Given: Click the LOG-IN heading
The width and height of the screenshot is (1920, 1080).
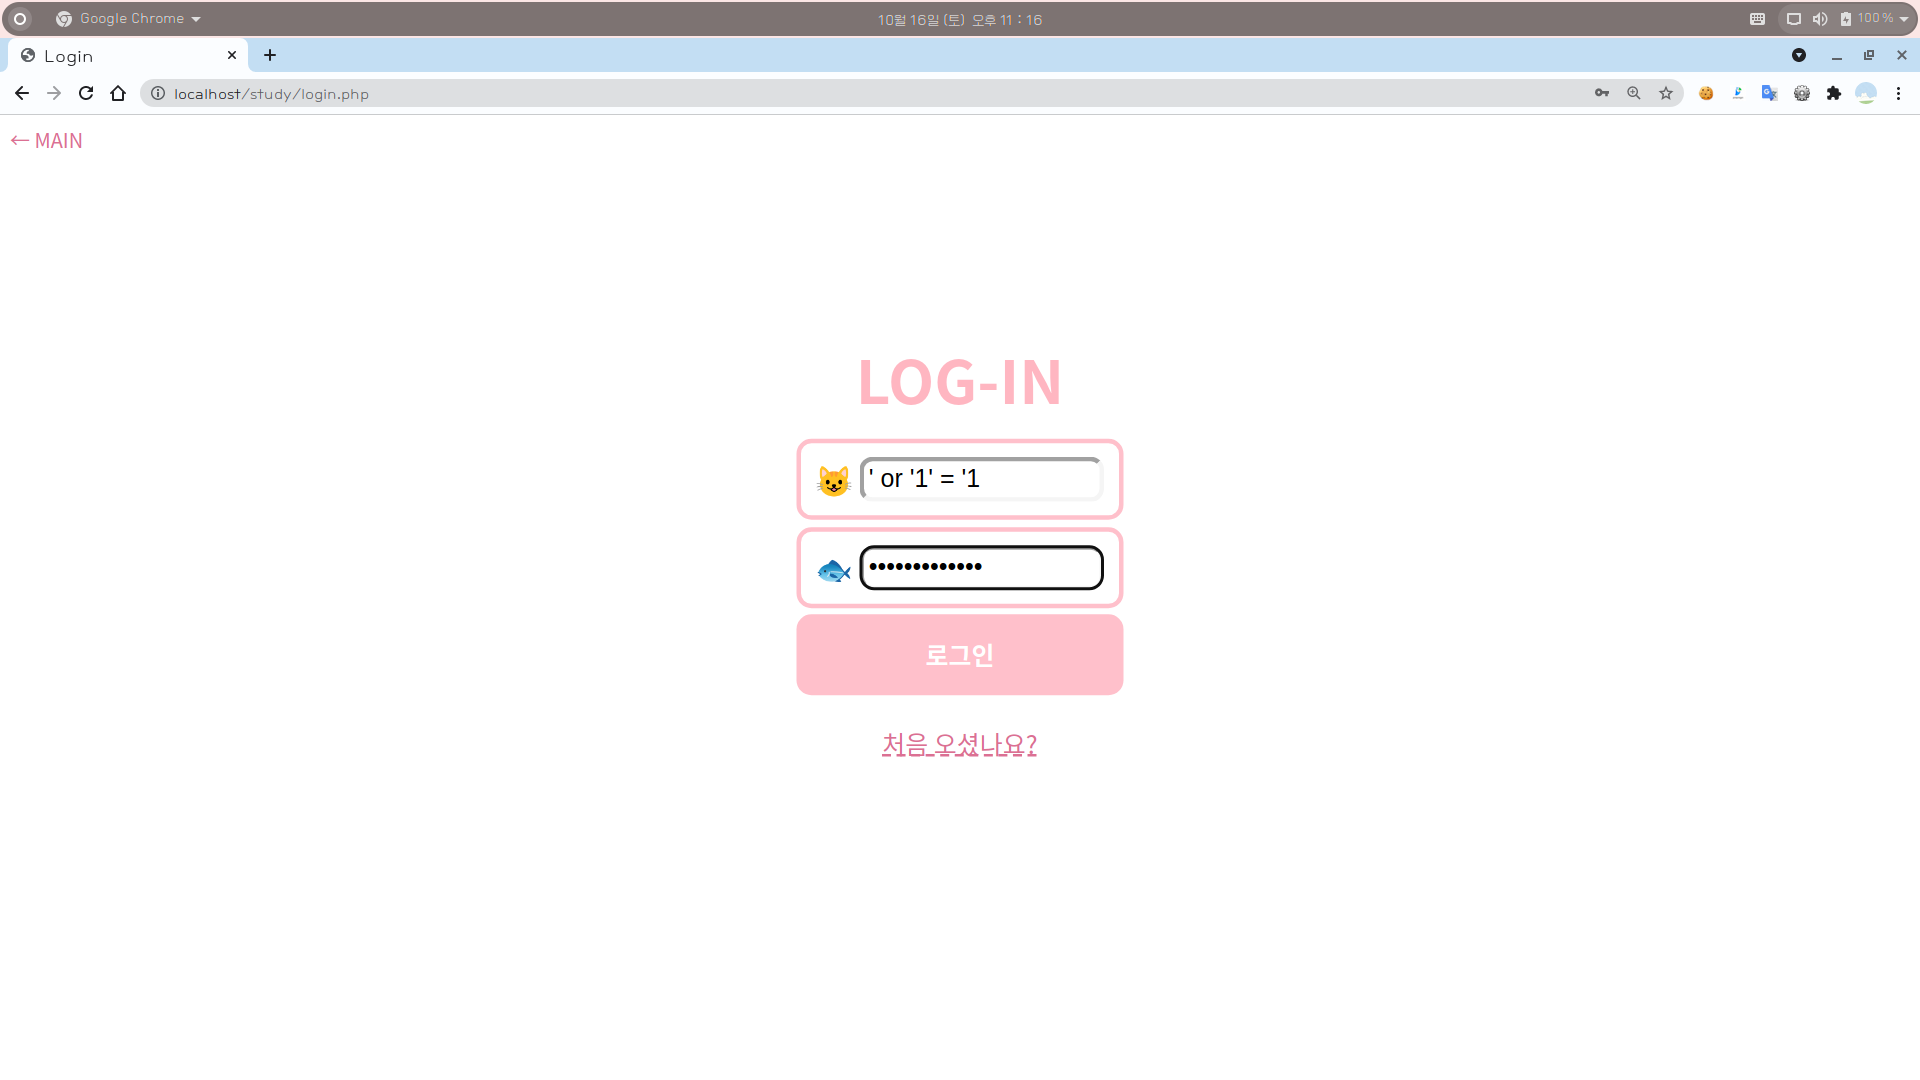Looking at the screenshot, I should coord(960,382).
